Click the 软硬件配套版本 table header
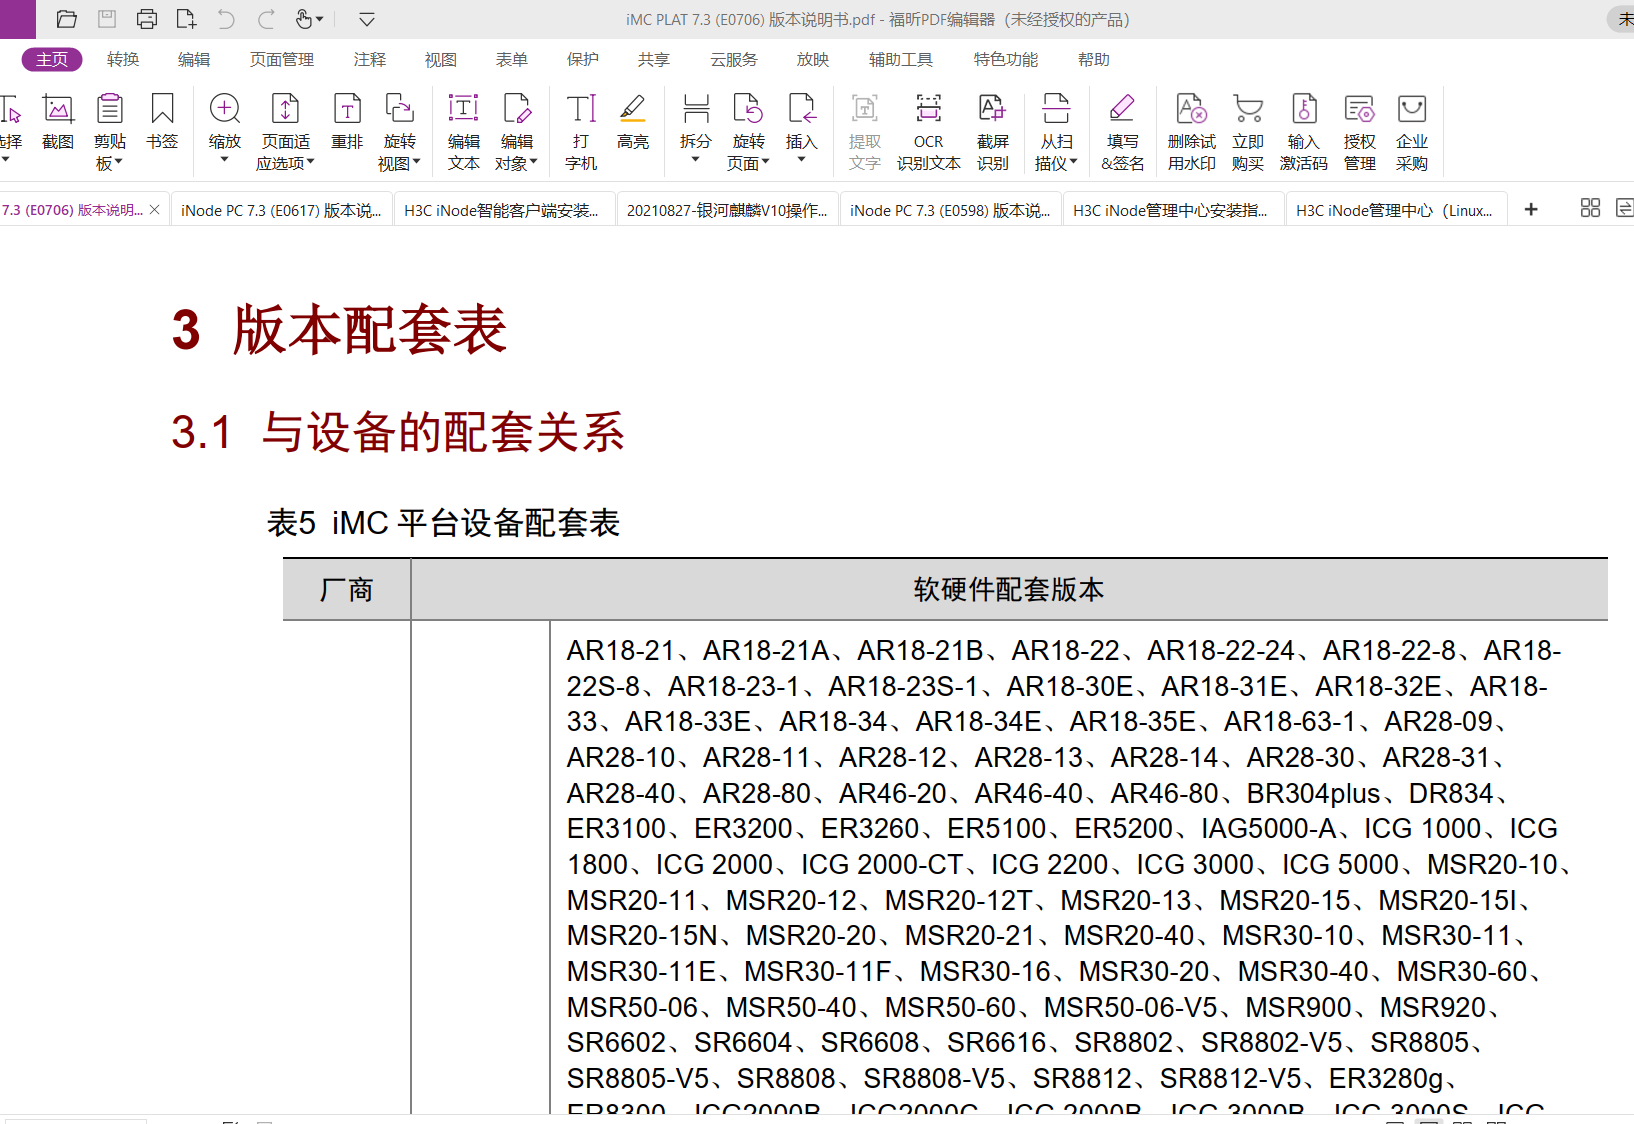Screen dimensions: 1634x1124 click(x=1009, y=590)
